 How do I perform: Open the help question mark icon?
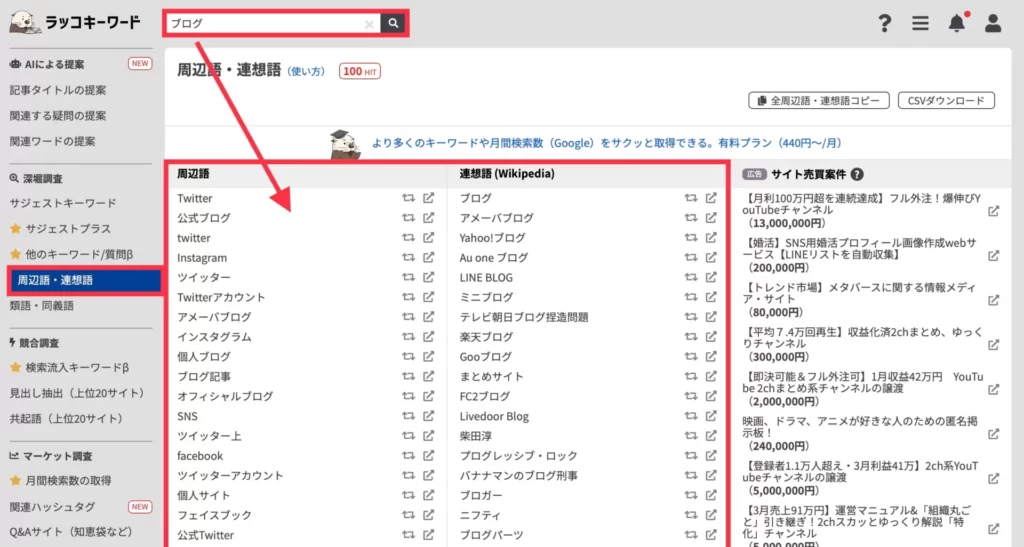[884, 23]
